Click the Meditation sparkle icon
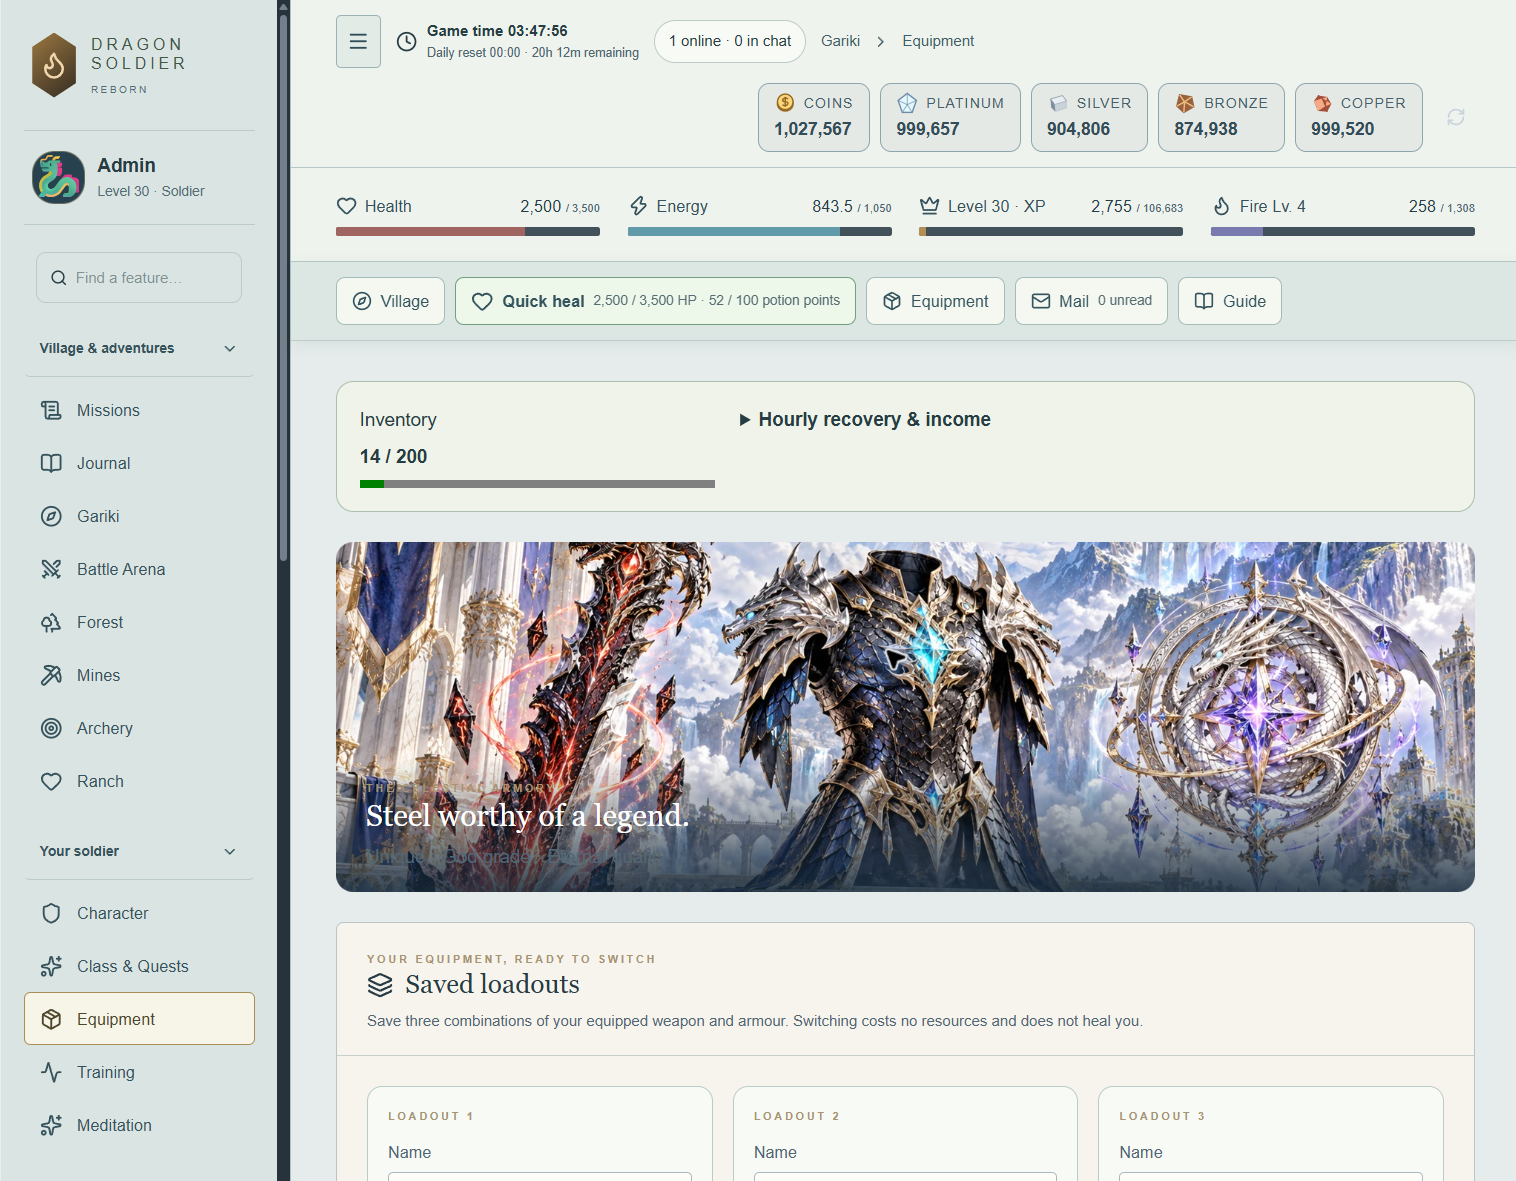Viewport: 1516px width, 1181px height. click(x=51, y=1125)
